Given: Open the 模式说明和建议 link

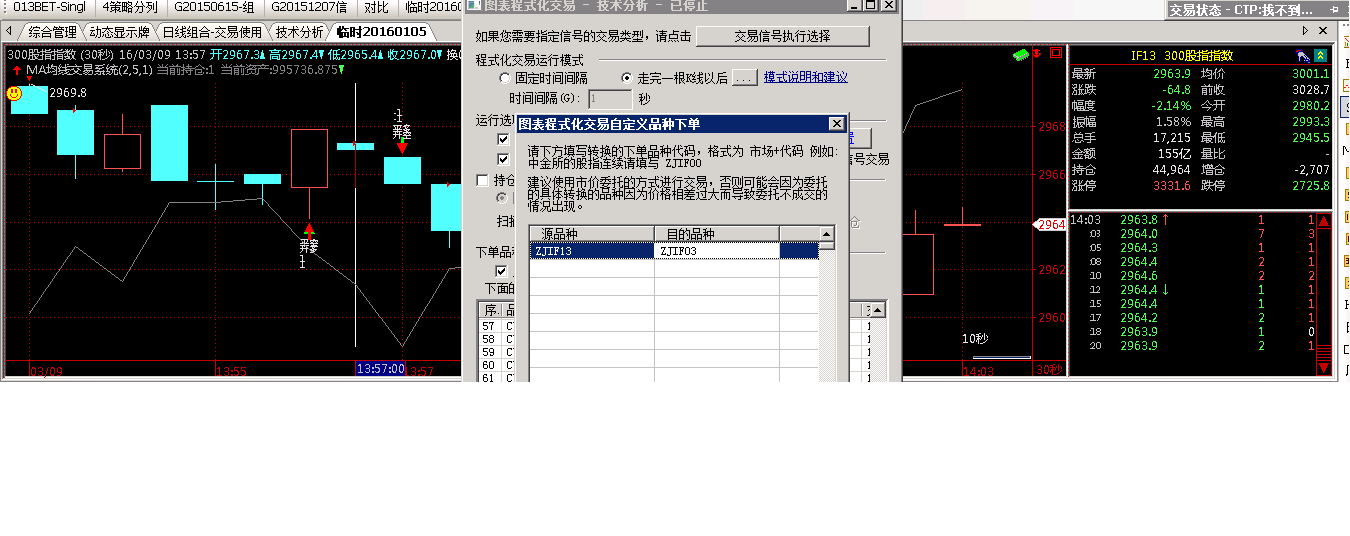Looking at the screenshot, I should click(805, 78).
